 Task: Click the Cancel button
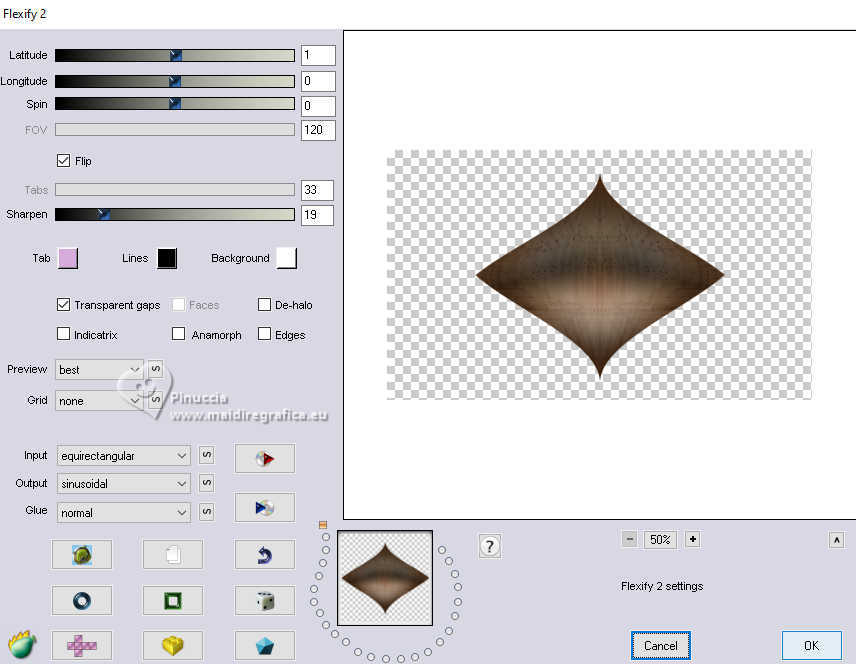pyautogui.click(x=661, y=645)
